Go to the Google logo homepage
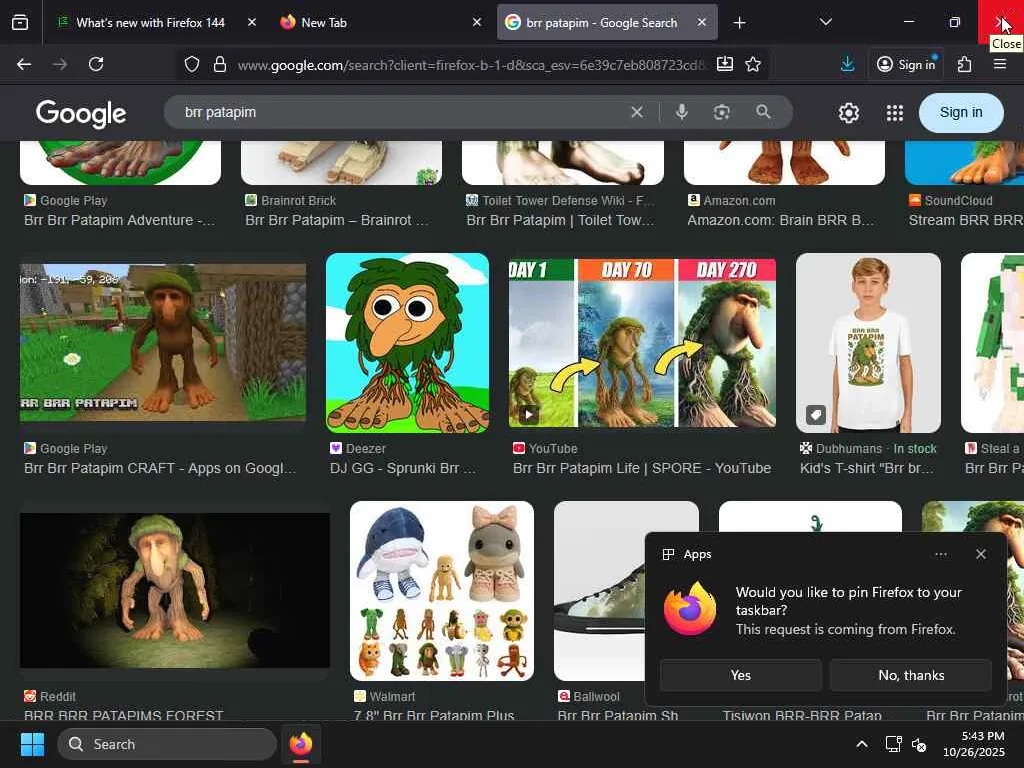Image resolution: width=1024 pixels, height=768 pixels. (x=81, y=114)
